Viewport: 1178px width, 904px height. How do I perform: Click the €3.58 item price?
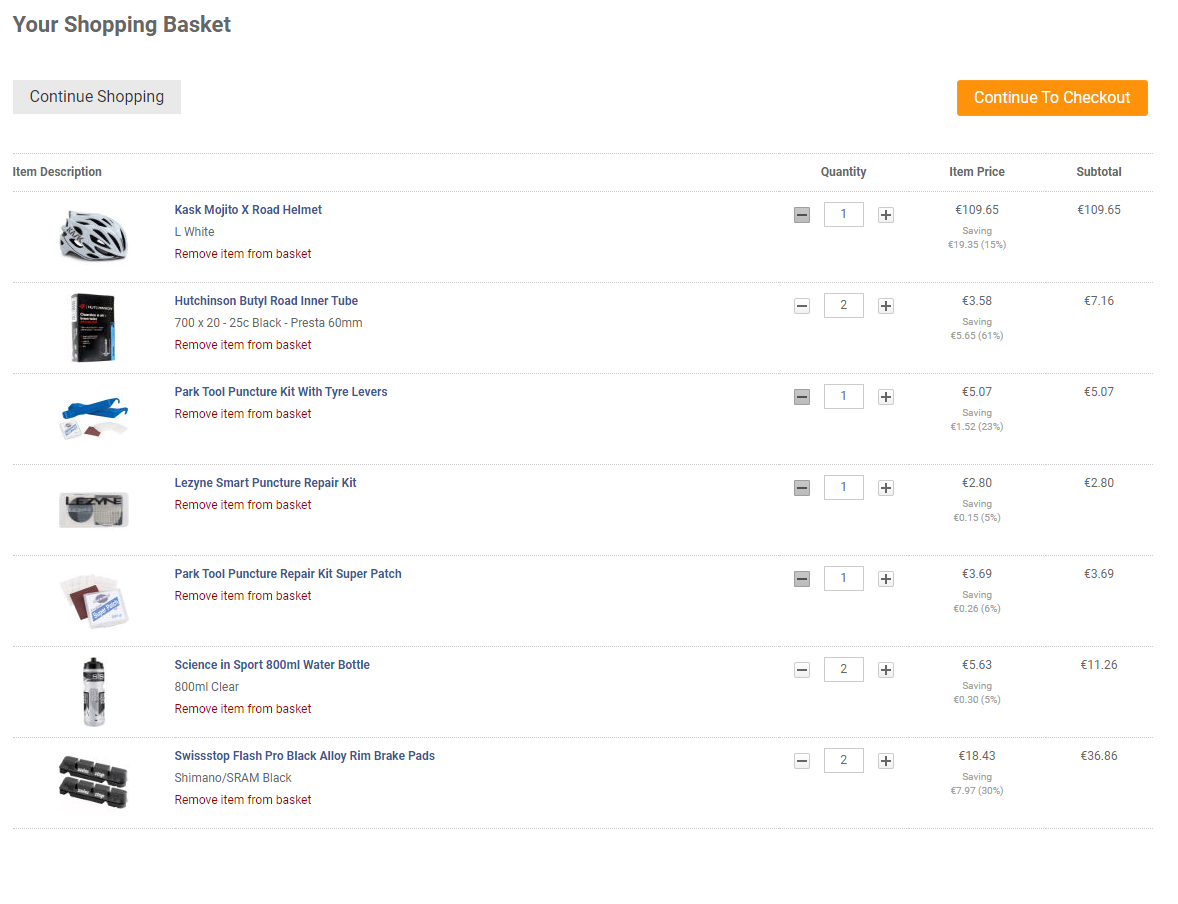click(977, 301)
